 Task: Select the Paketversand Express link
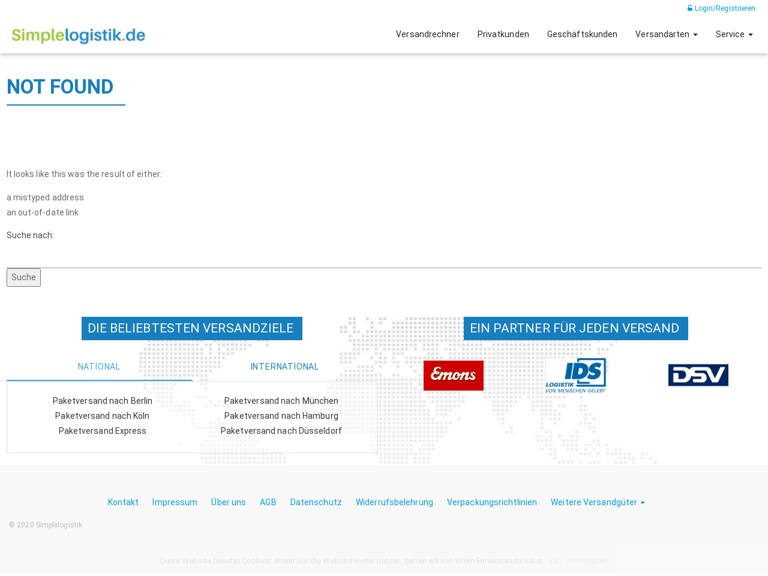(x=102, y=431)
